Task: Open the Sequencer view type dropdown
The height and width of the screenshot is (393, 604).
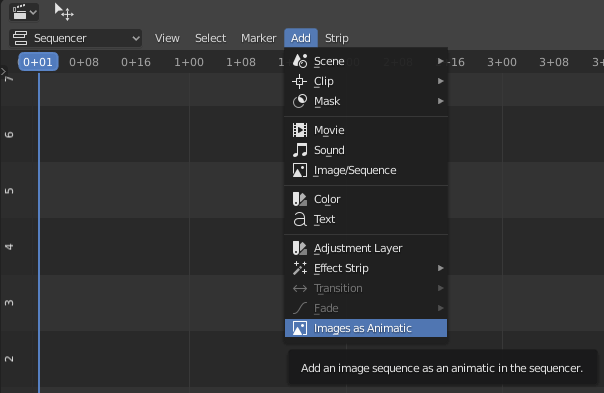Action: click(x=76, y=38)
